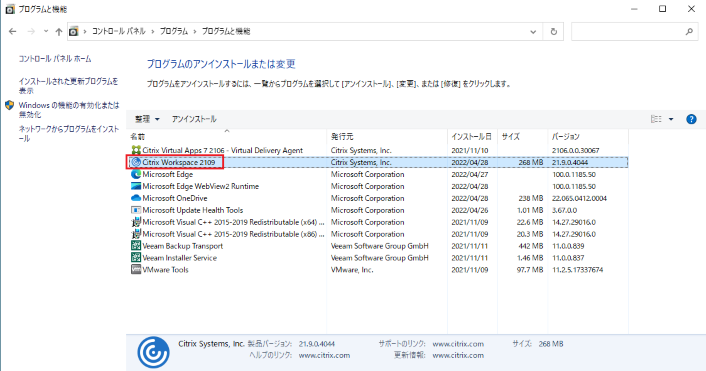Refresh the programs list
The width and height of the screenshot is (706, 371).
(553, 32)
